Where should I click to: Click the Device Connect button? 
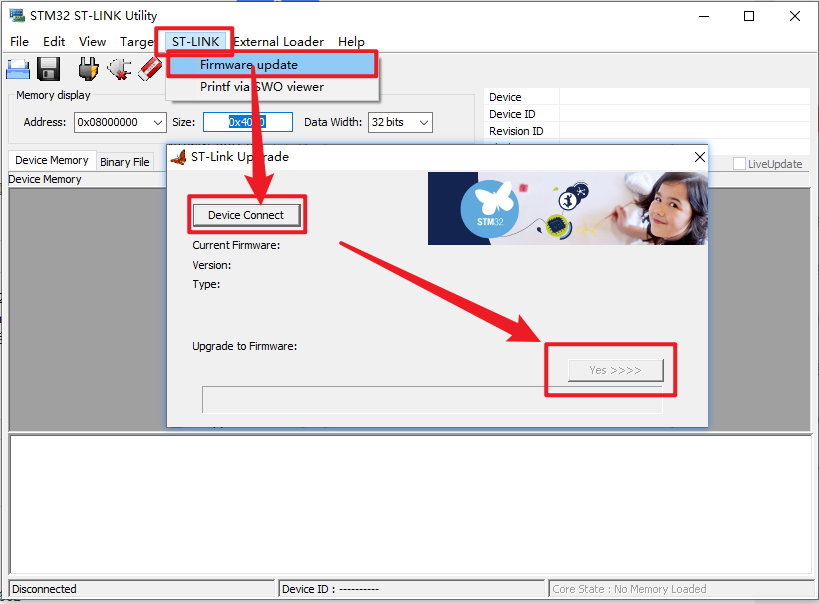(x=246, y=215)
